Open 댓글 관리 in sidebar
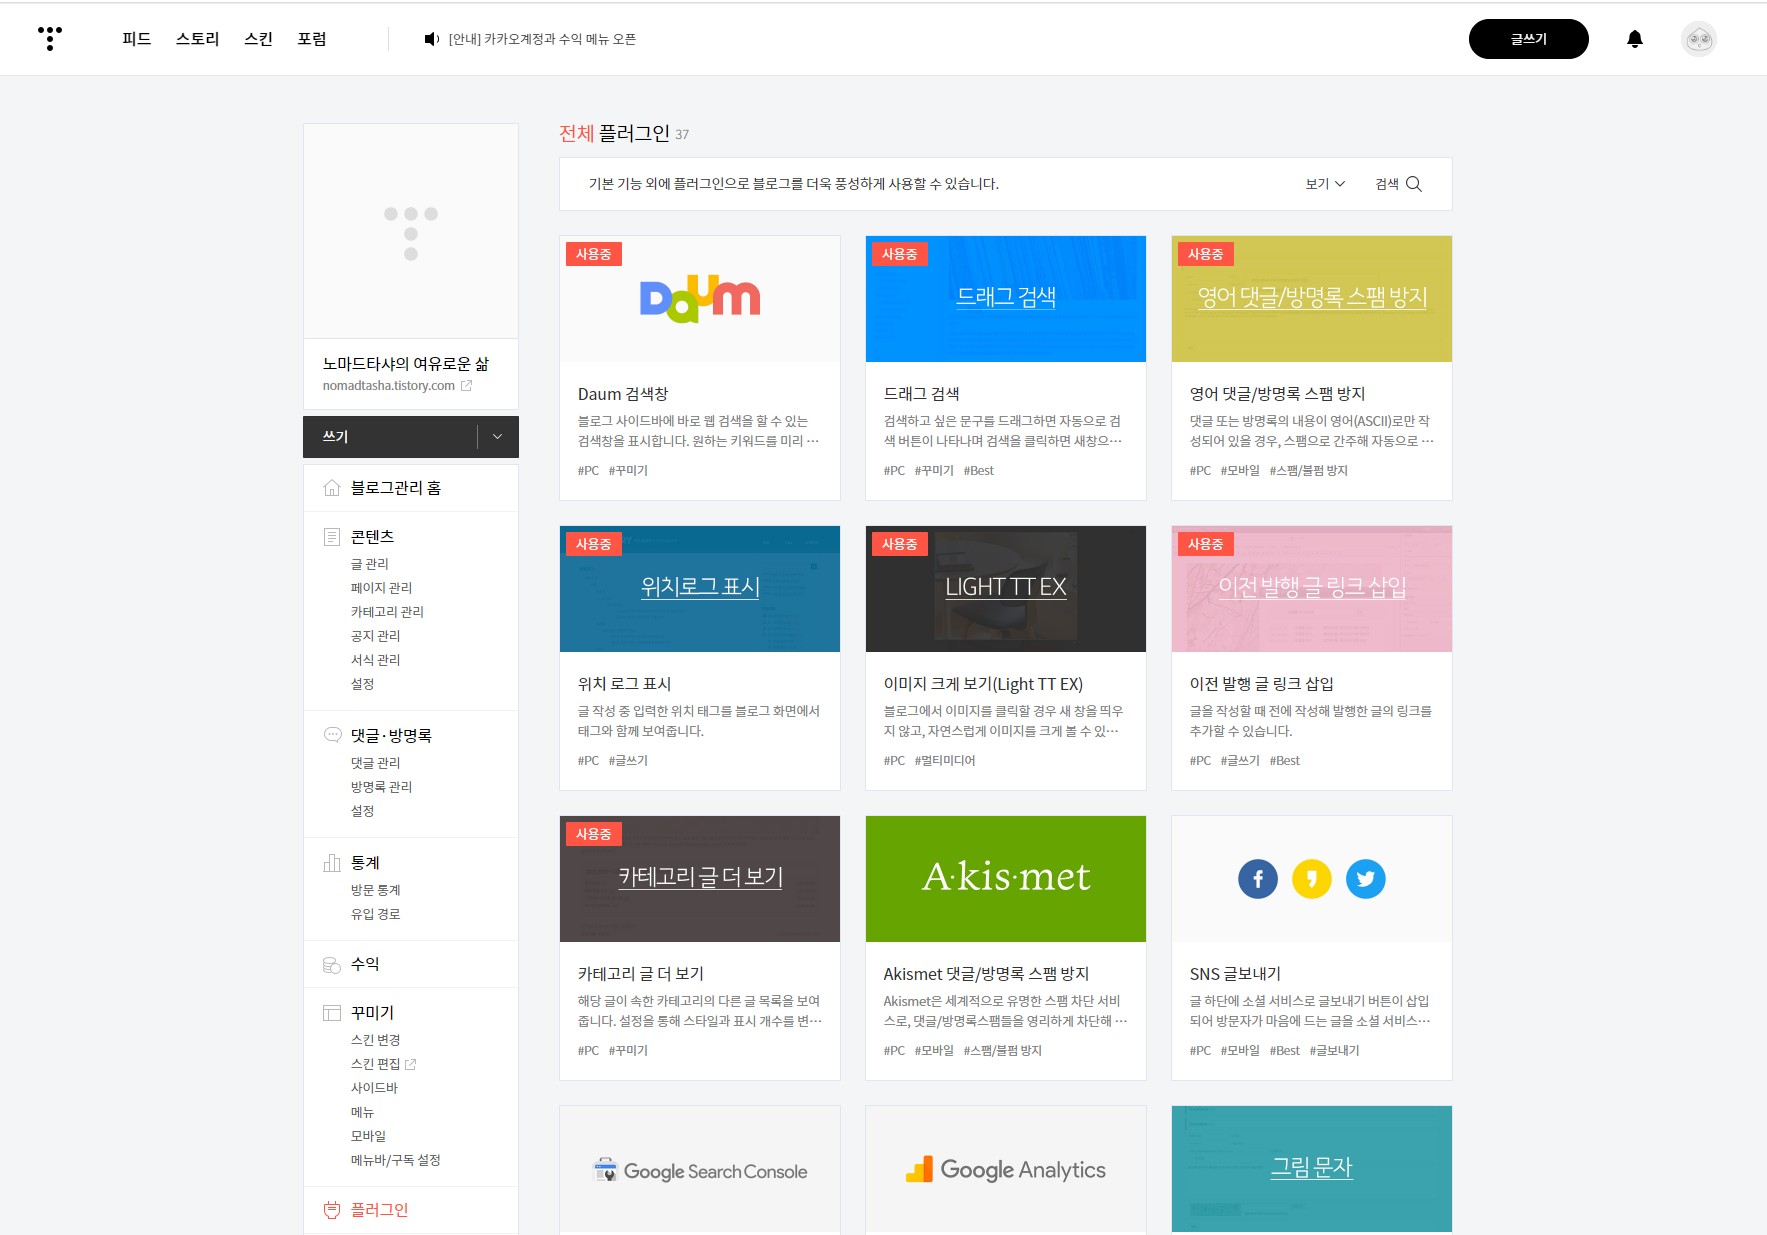Image resolution: width=1767 pixels, height=1235 pixels. click(x=375, y=763)
